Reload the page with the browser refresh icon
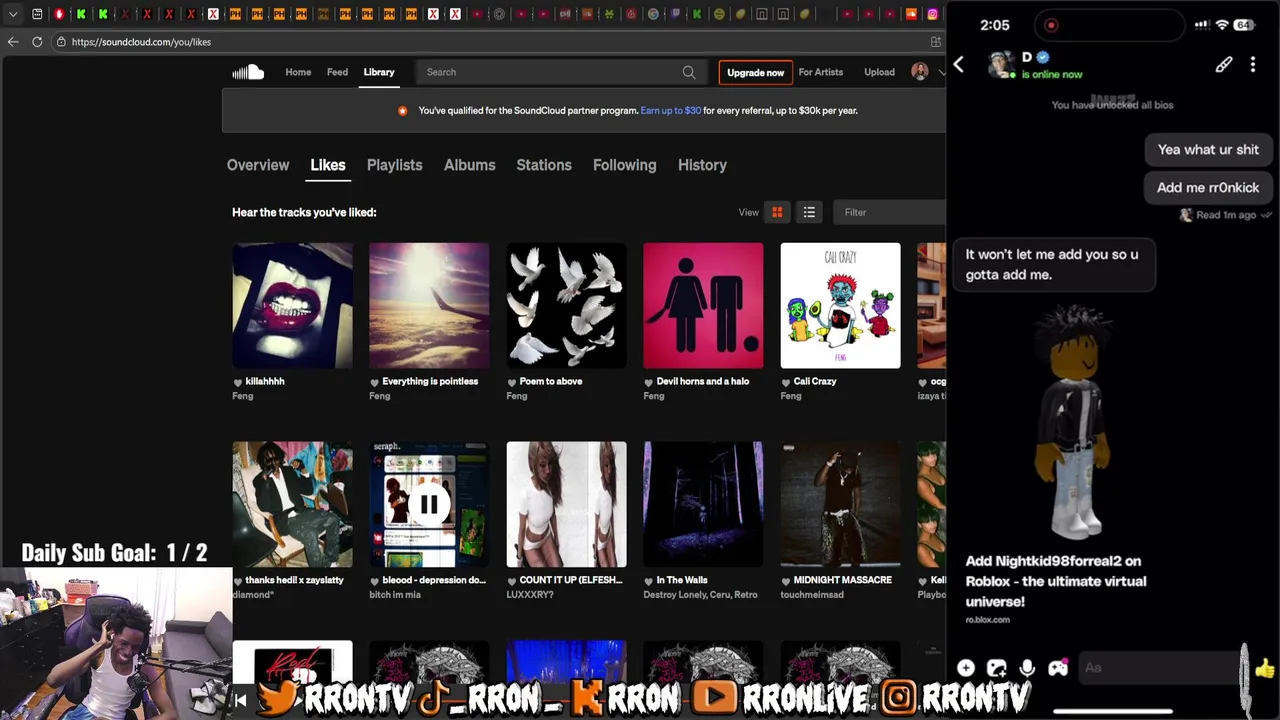 [x=37, y=42]
